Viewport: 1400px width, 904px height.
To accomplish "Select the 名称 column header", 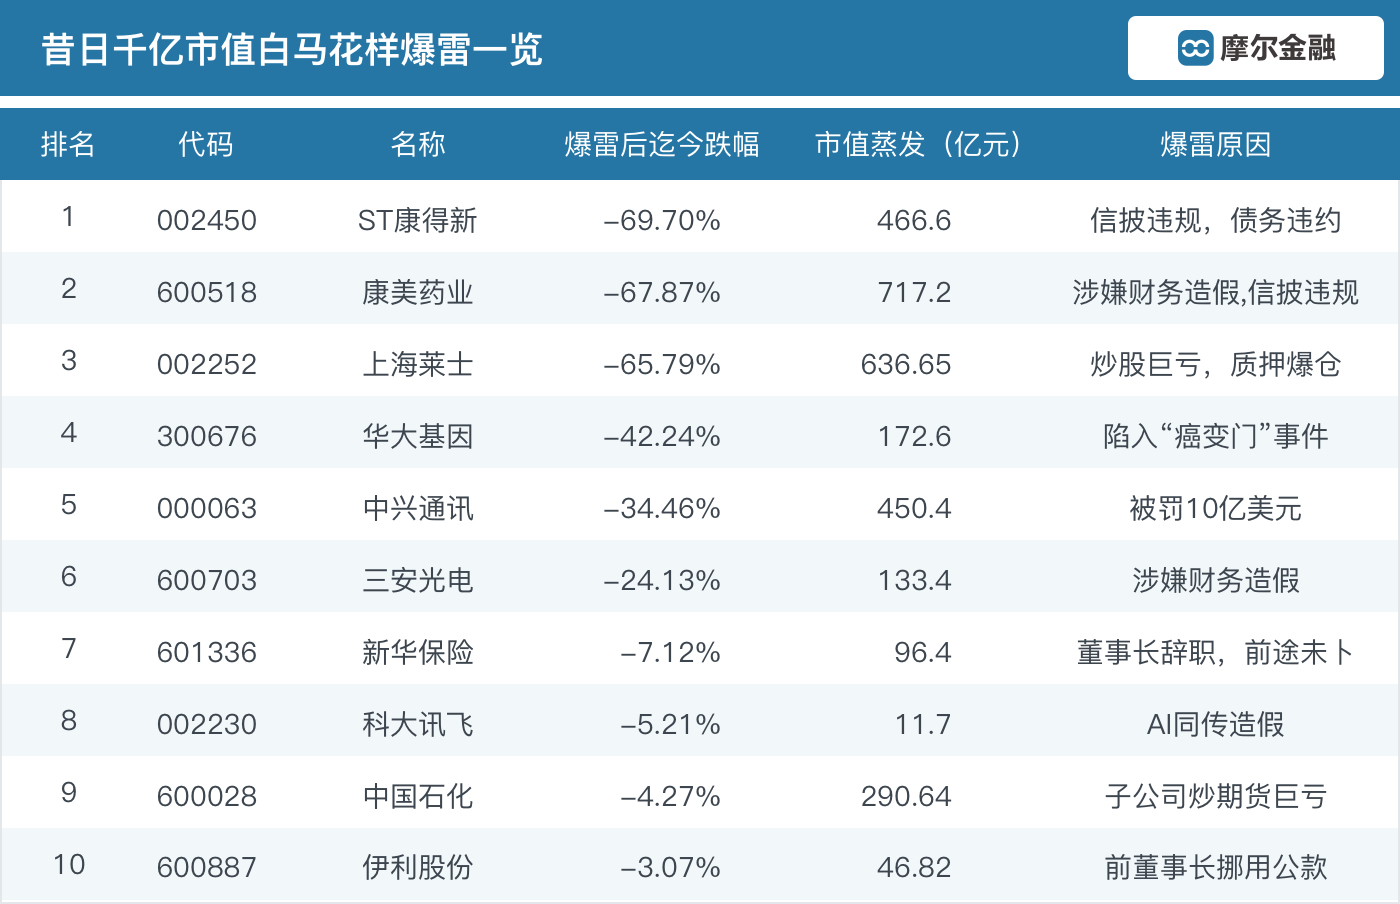I will [x=418, y=145].
